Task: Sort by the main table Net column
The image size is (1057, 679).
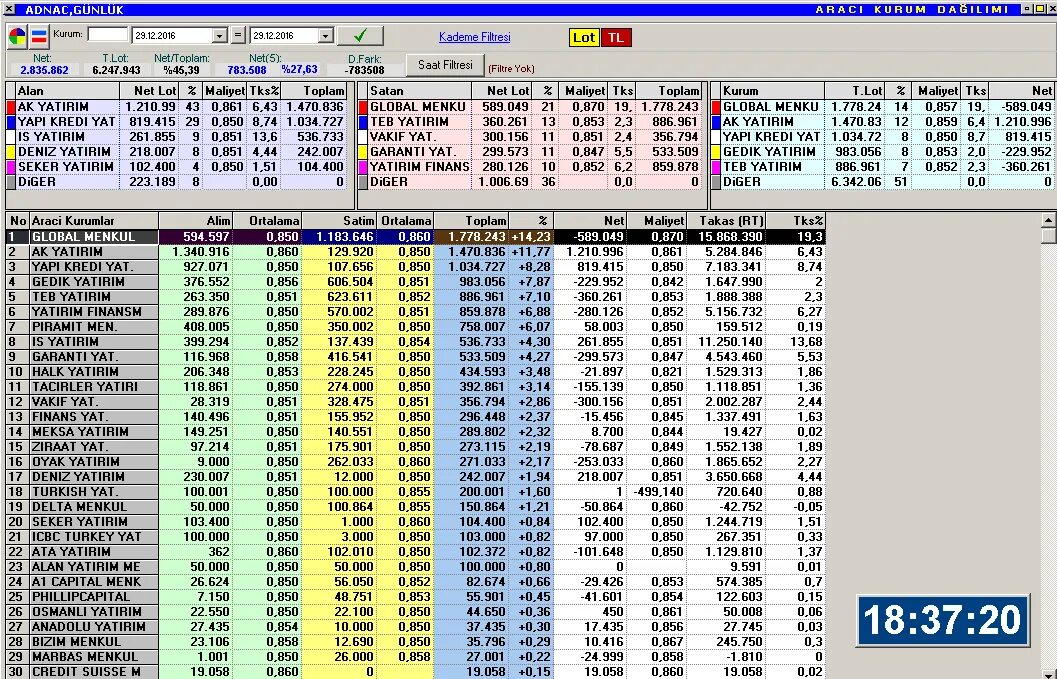Action: [x=591, y=220]
